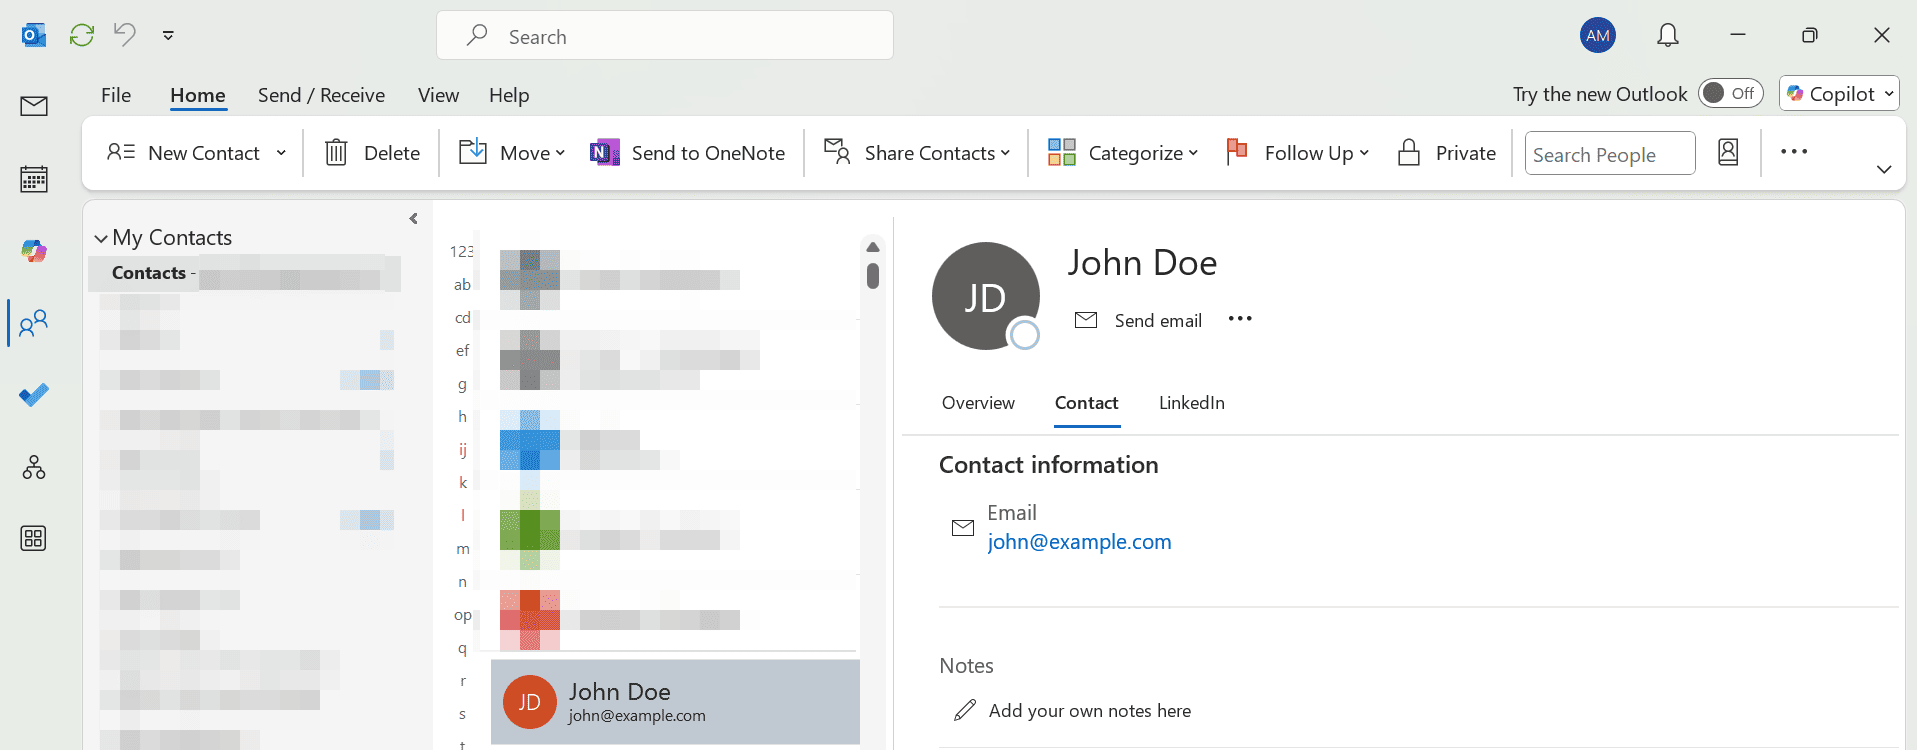Open john@example.com email link
Image resolution: width=1917 pixels, height=750 pixels.
point(1079,542)
